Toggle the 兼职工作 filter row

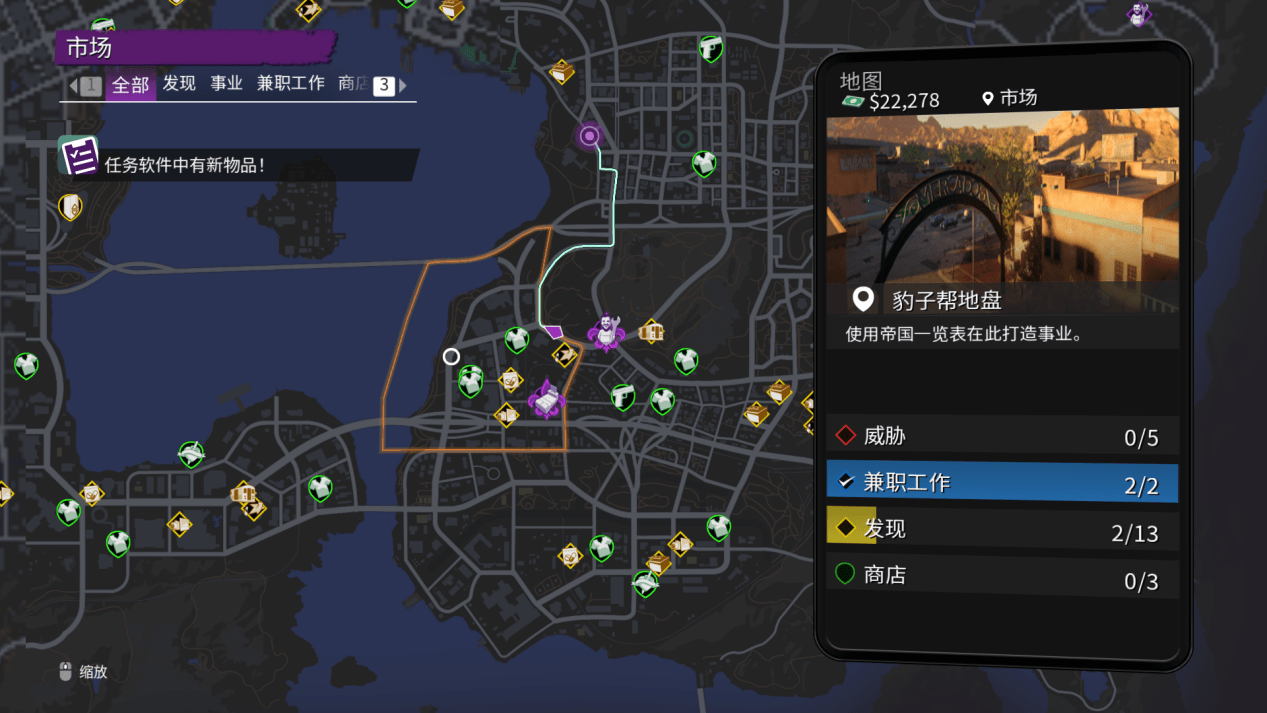[1002, 483]
